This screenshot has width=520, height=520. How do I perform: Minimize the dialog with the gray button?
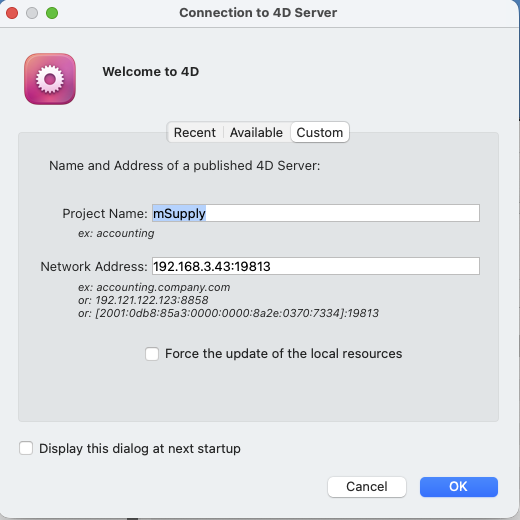(x=32, y=13)
